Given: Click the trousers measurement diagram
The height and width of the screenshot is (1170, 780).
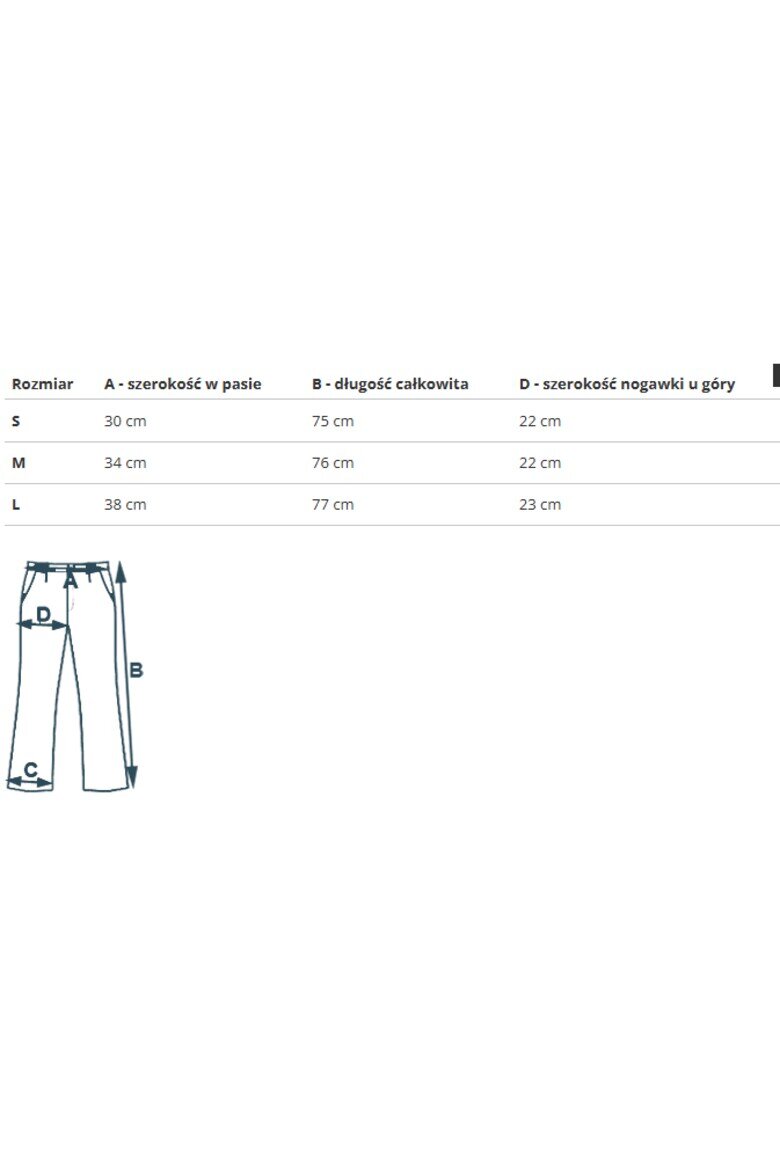Looking at the screenshot, I should click(74, 676).
